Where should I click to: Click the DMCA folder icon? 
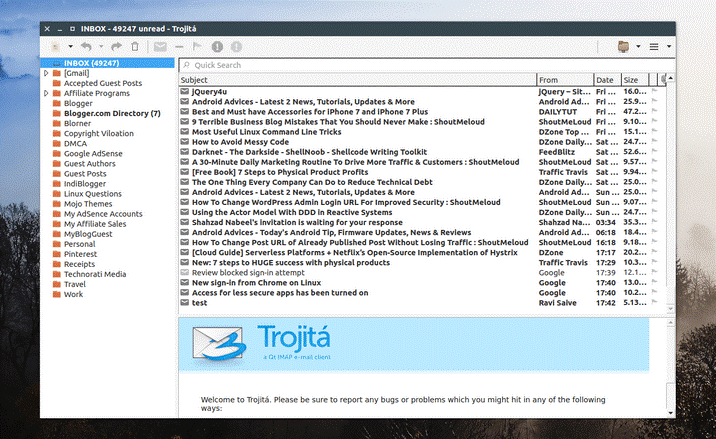(57, 143)
